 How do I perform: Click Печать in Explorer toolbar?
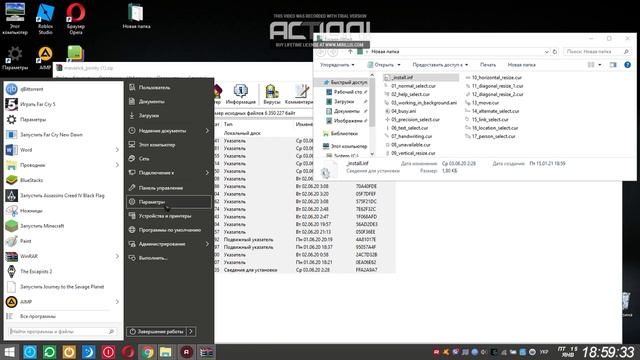pos(488,64)
